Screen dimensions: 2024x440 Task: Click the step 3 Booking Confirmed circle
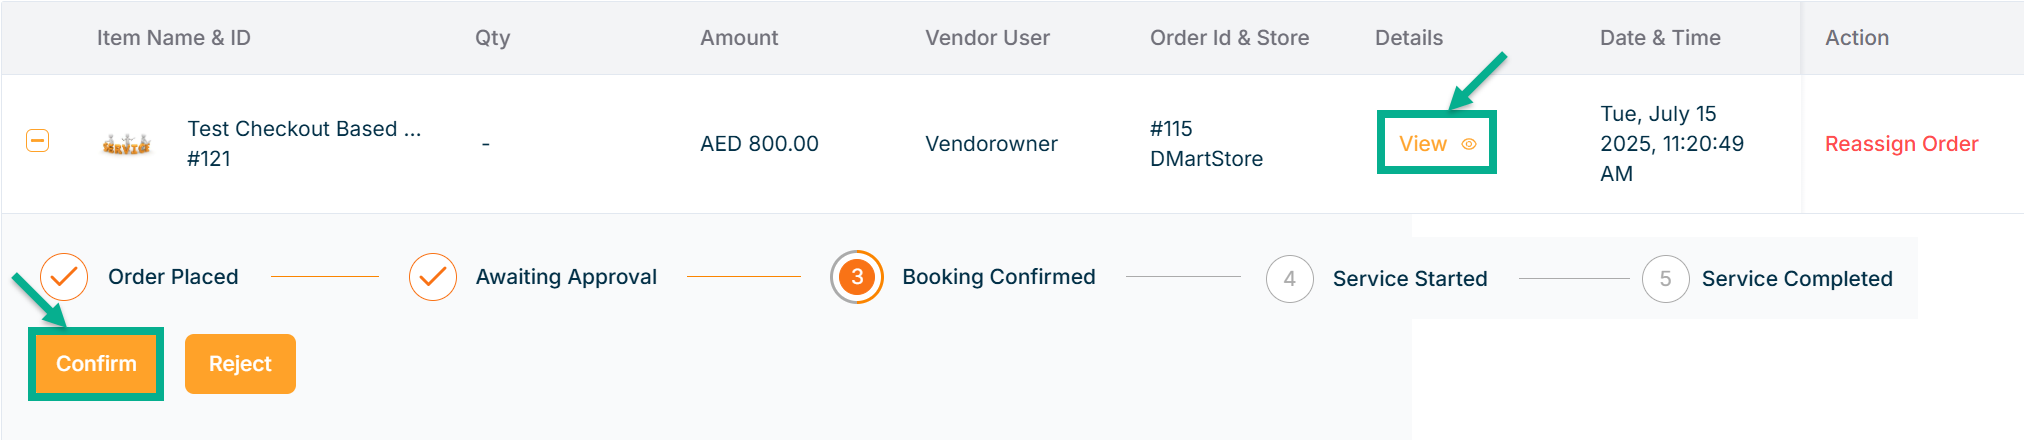pos(857,277)
